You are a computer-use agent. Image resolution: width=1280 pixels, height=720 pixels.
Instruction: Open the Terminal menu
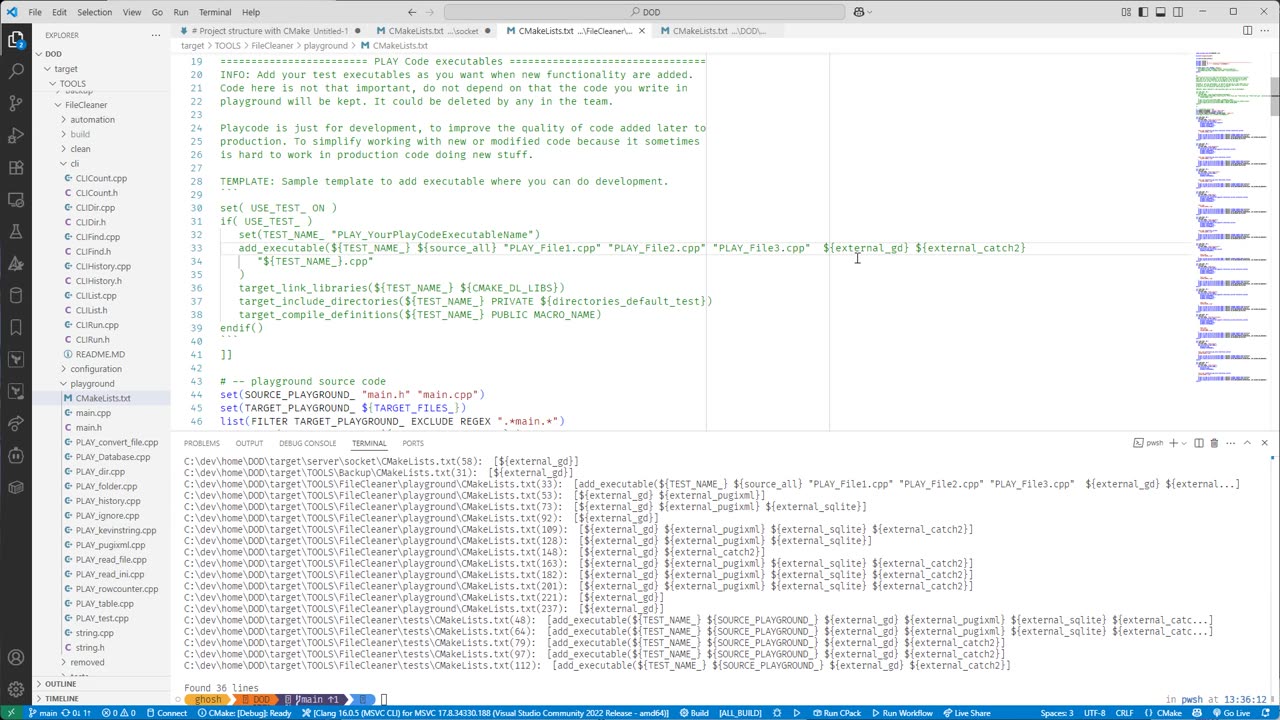pos(215,12)
